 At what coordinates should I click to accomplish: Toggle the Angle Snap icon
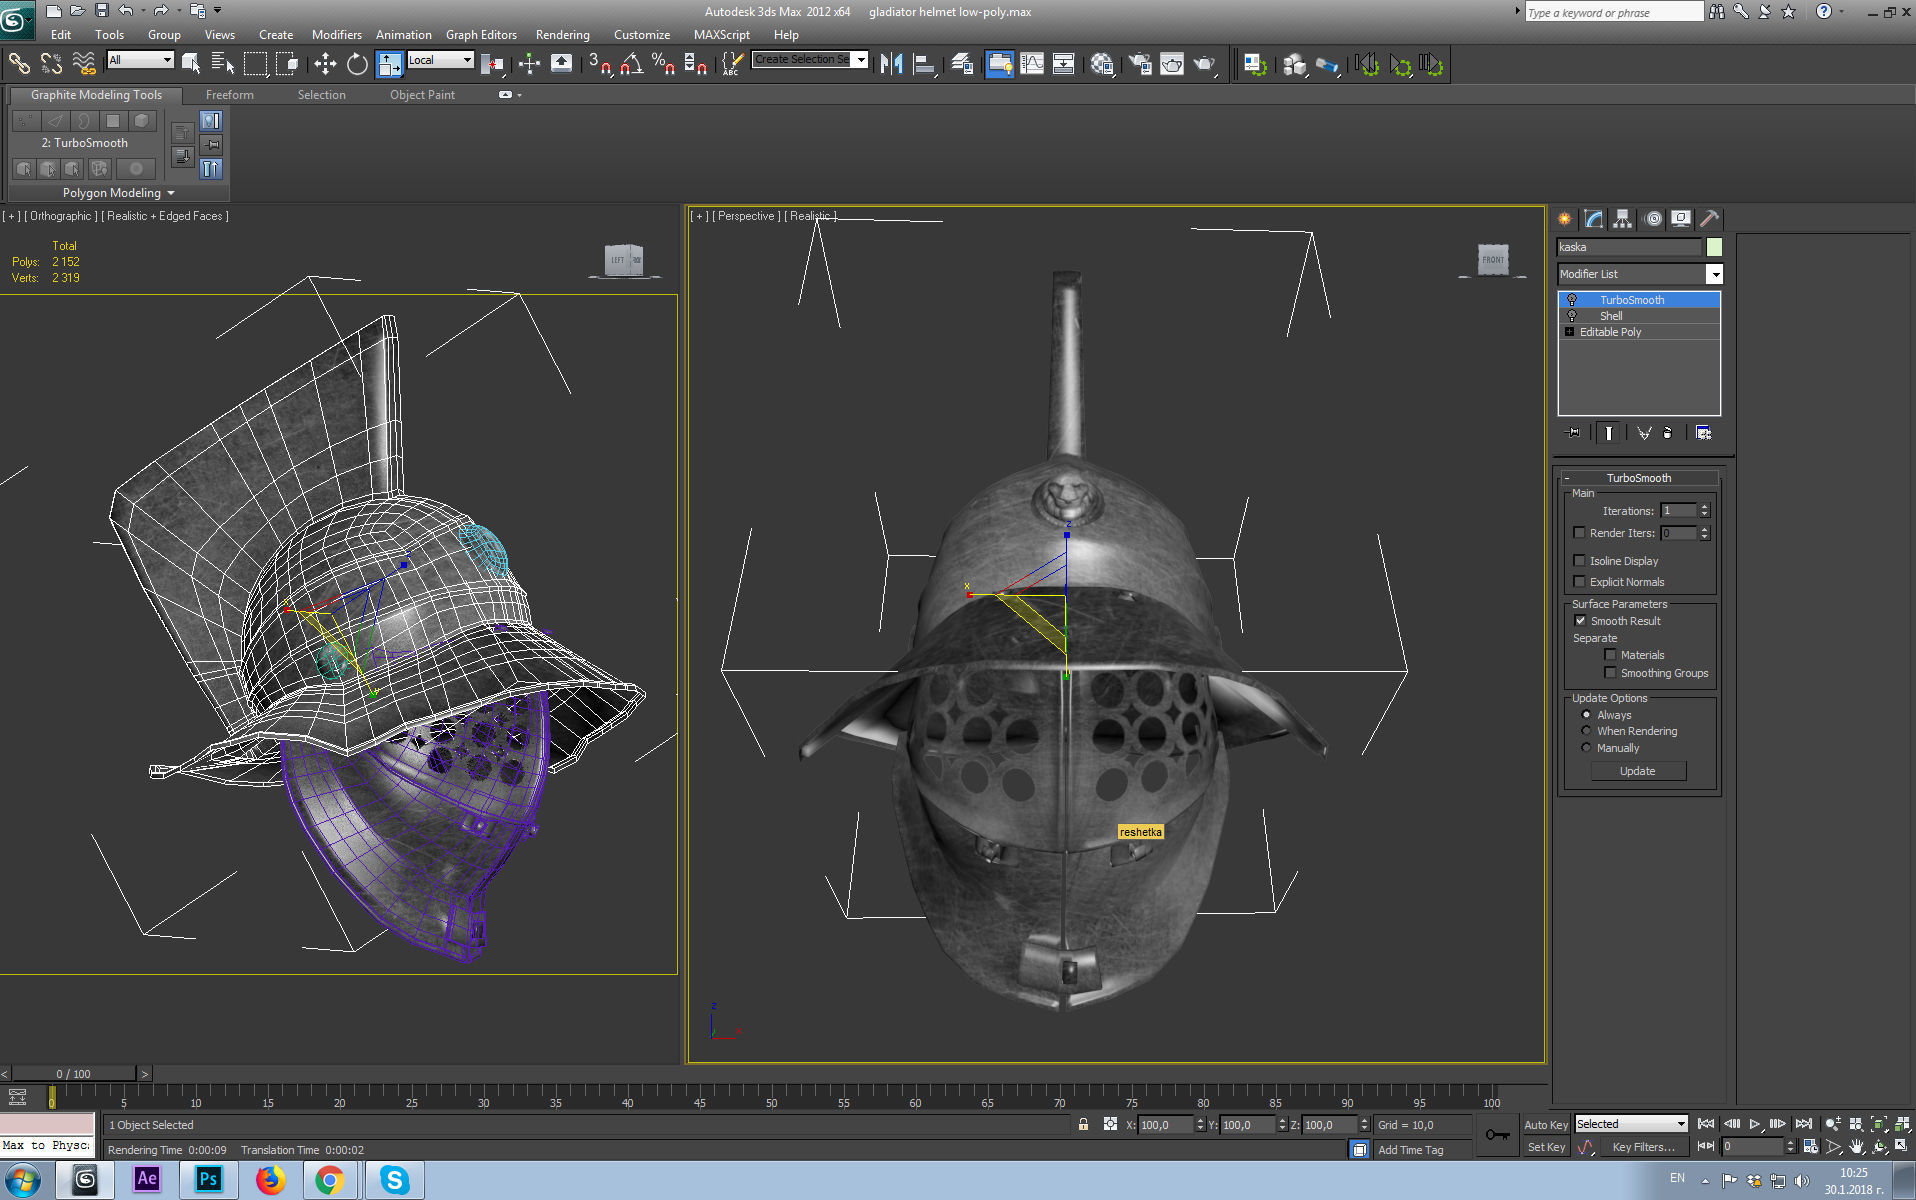point(631,64)
